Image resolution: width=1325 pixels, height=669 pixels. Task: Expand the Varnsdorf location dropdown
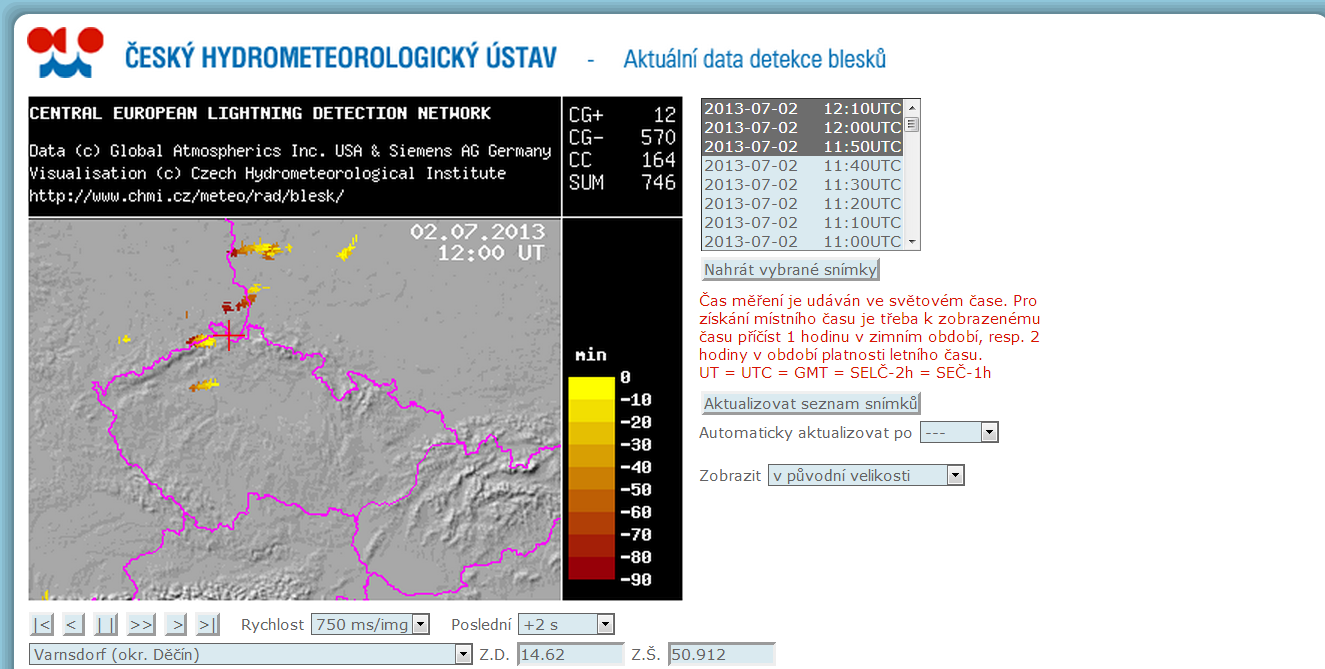point(463,655)
